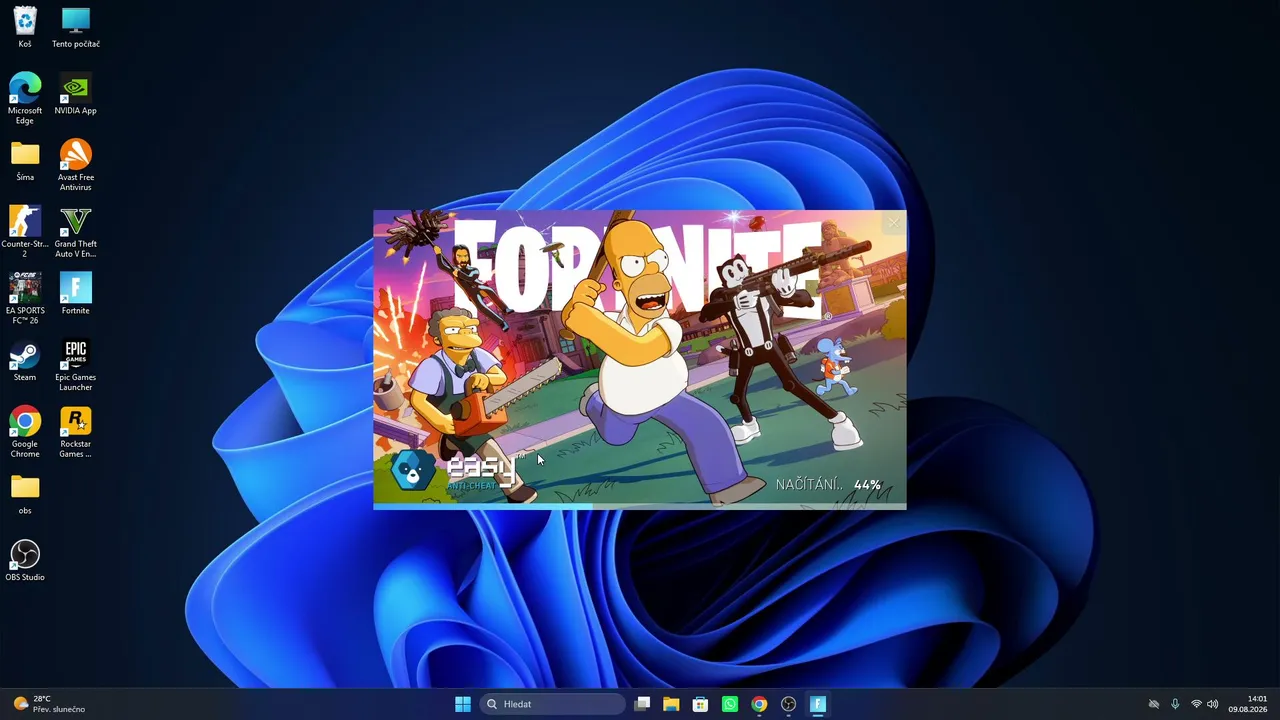This screenshot has height=720, width=1280.
Task: Select the Fortnite desktop shortcut
Action: pyautogui.click(x=76, y=294)
